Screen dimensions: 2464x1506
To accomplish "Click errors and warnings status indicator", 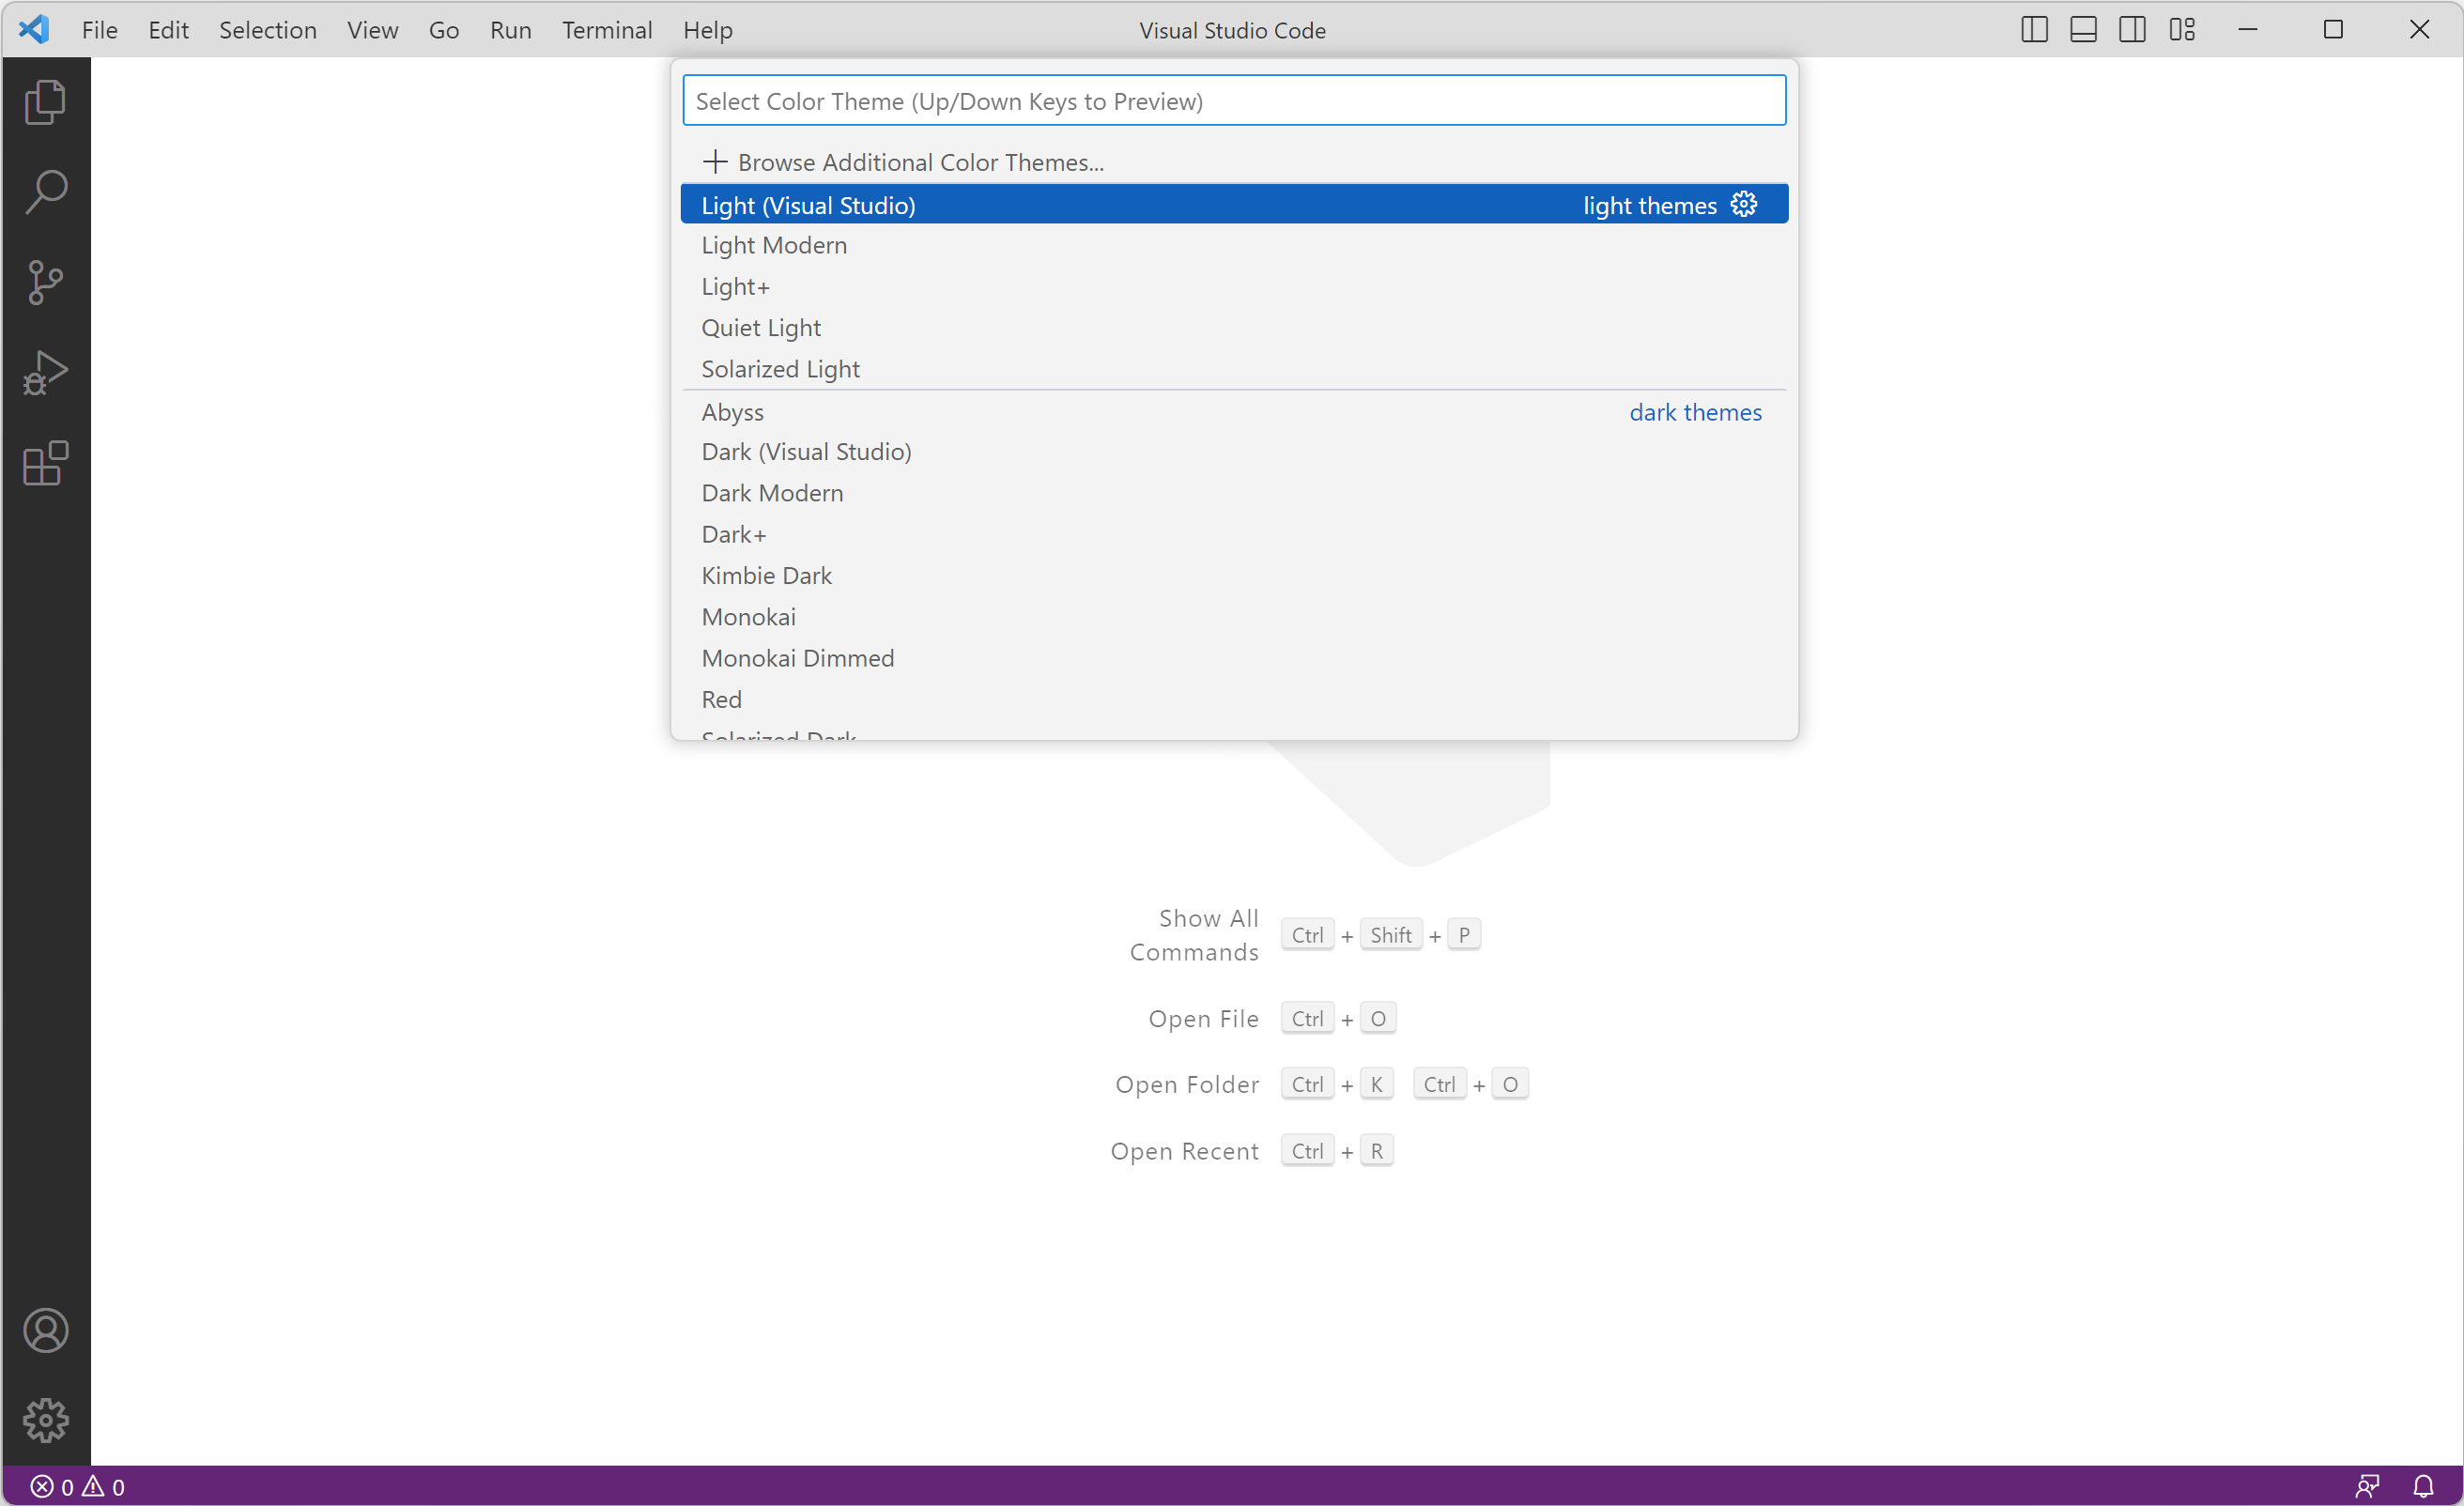I will coord(78,1486).
